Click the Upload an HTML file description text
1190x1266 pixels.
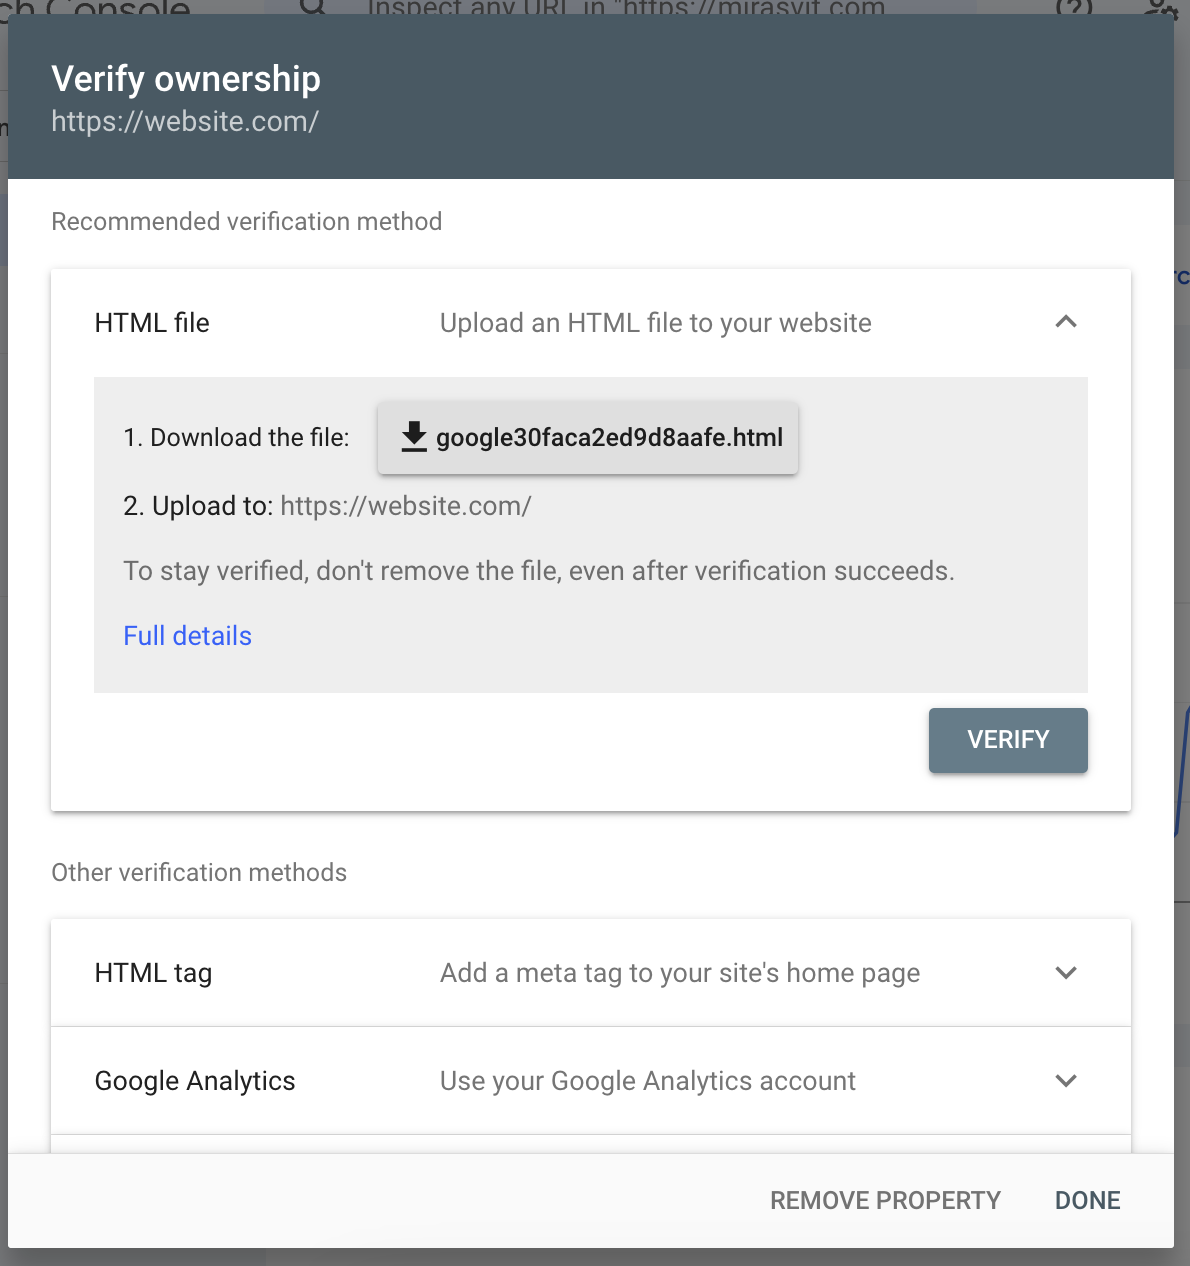[x=655, y=322]
